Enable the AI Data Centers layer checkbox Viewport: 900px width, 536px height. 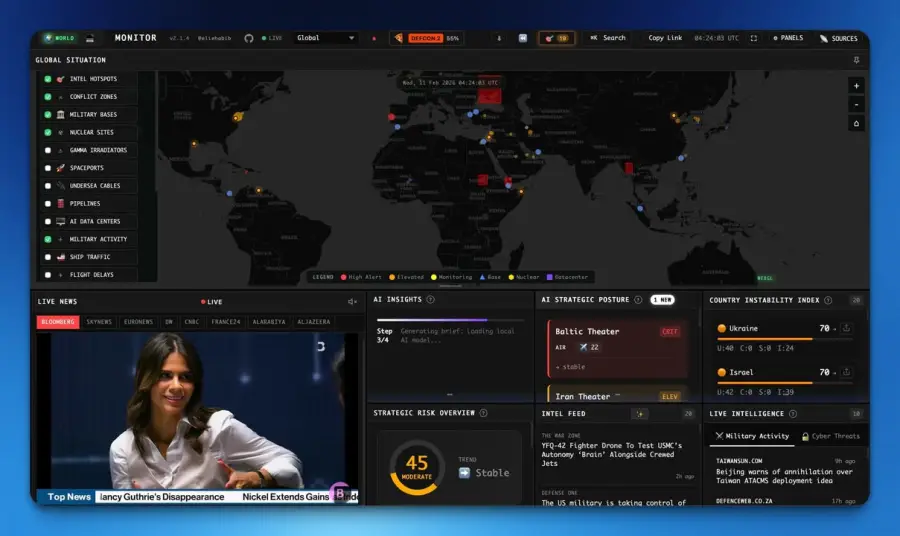[48, 222]
